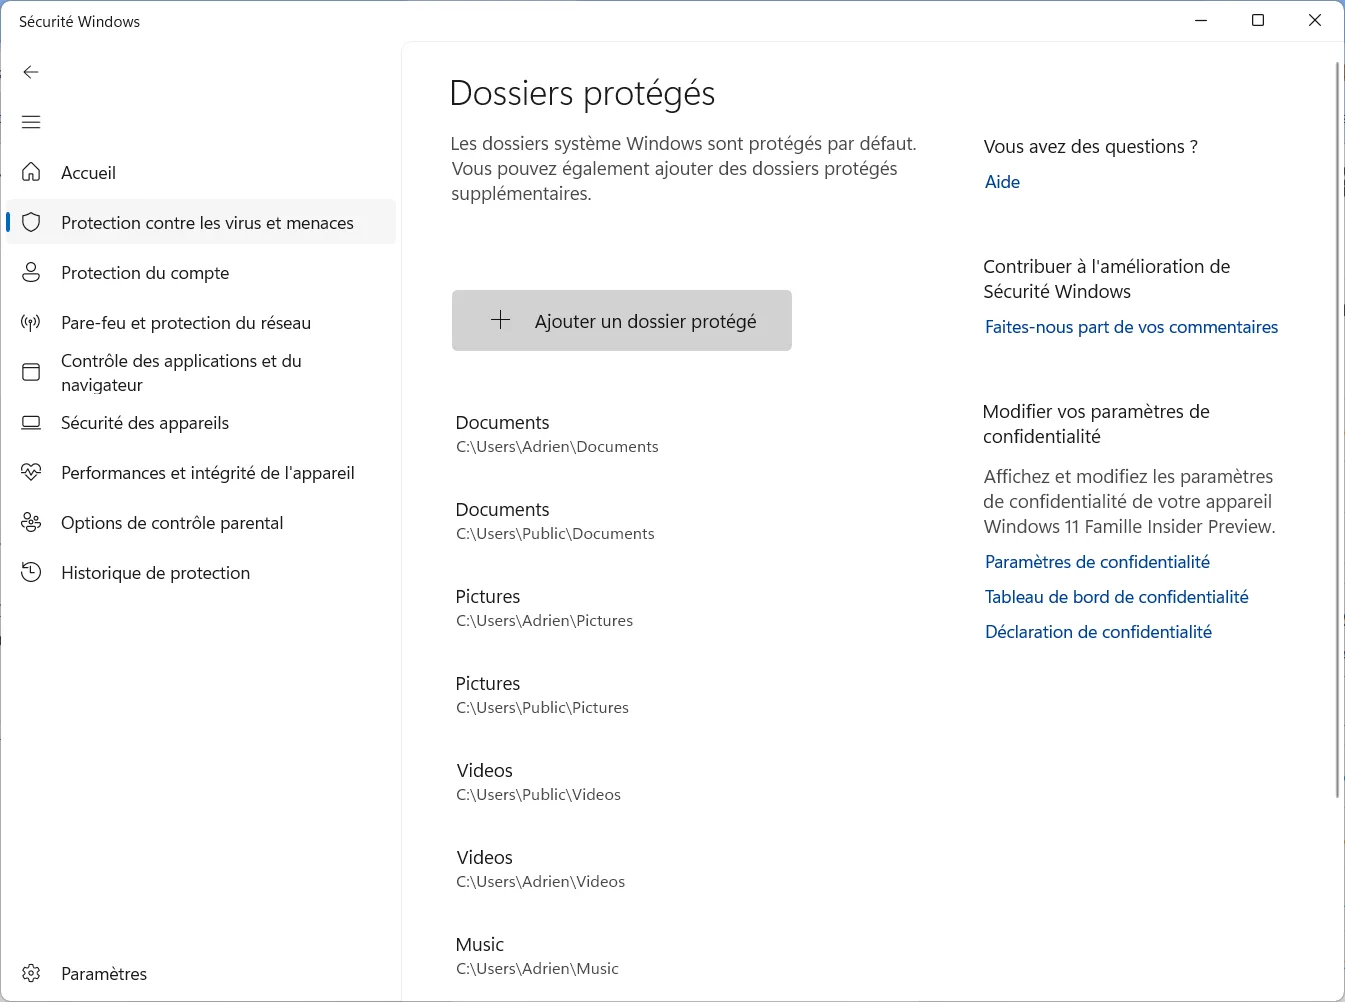Click Faites-nous part de vos commentaires
The image size is (1345, 1002).
(x=1131, y=327)
